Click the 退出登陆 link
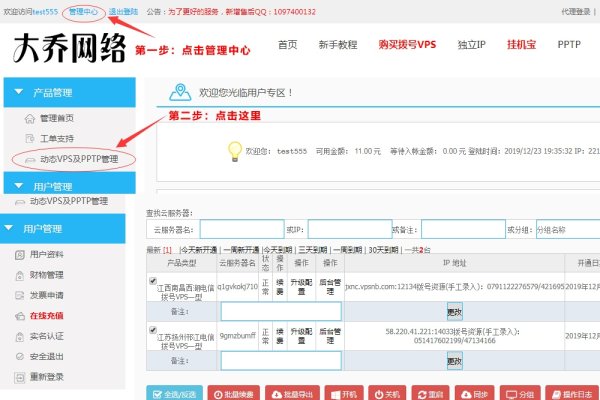The height and width of the screenshot is (400, 600). pos(123,12)
